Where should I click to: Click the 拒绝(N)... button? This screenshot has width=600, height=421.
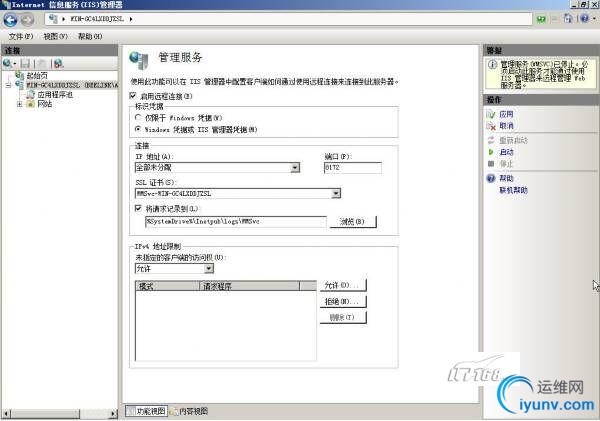(x=343, y=302)
